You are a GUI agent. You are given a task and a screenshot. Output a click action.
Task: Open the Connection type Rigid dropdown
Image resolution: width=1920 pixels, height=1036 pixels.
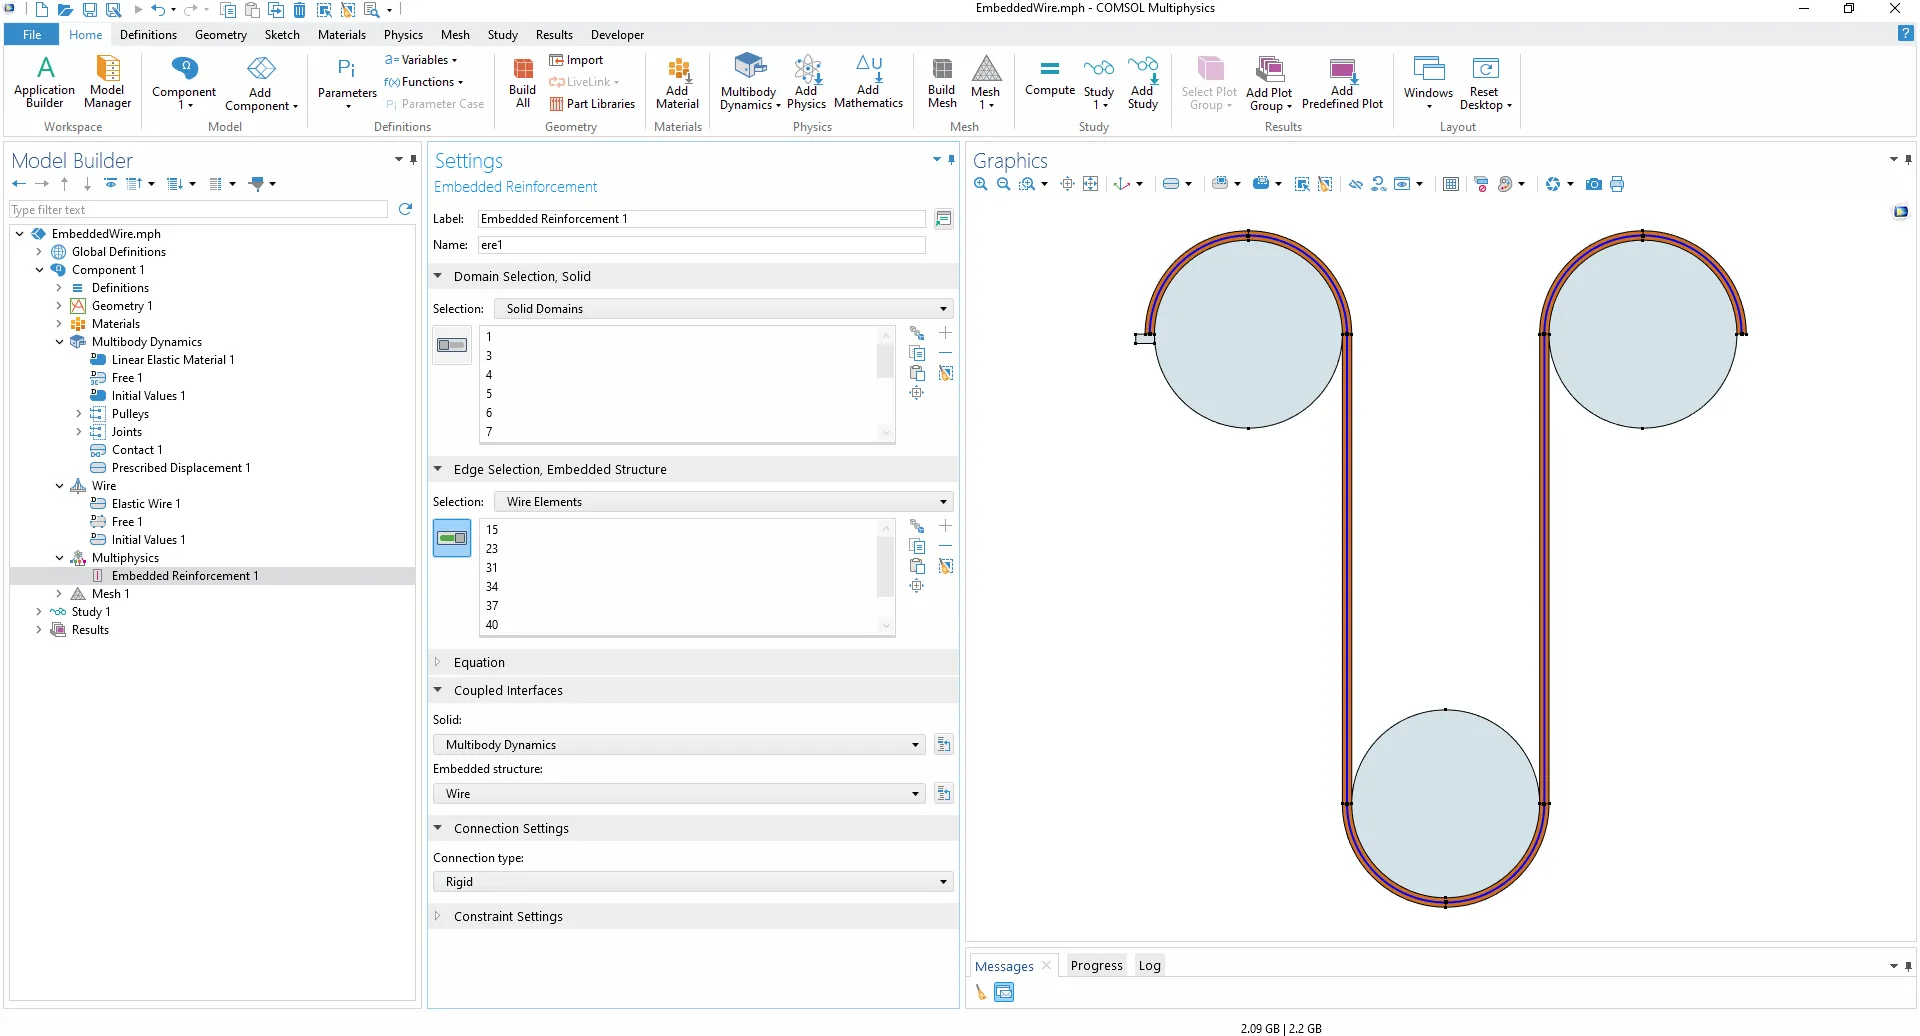click(x=692, y=882)
